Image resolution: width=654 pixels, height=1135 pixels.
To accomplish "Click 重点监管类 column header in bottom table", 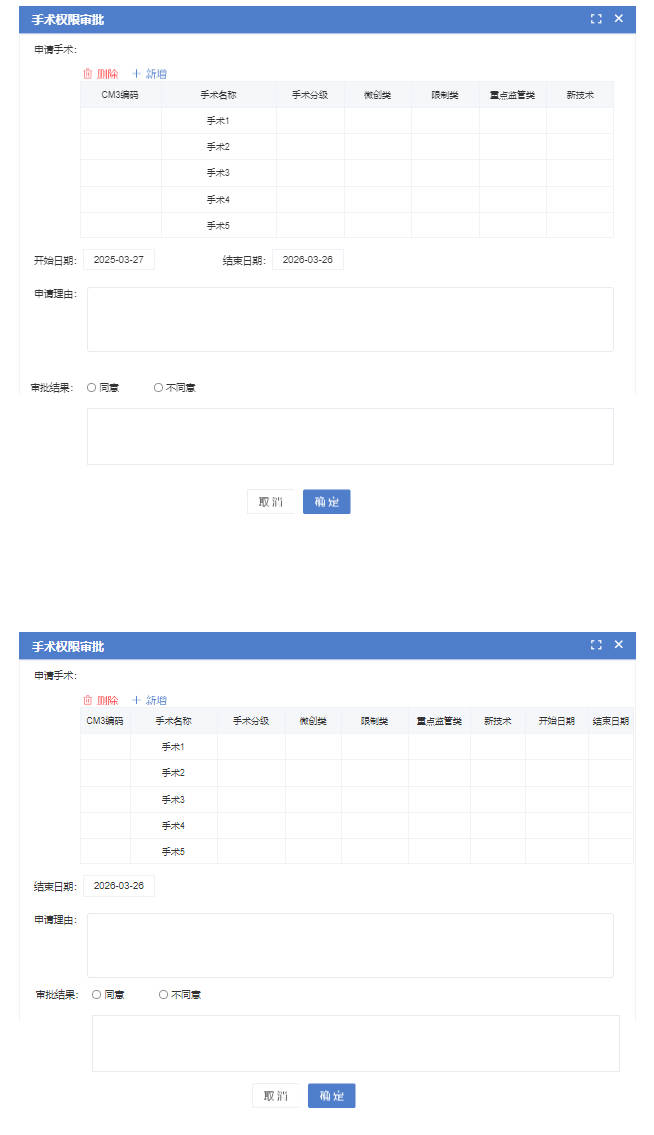I will [x=439, y=721].
